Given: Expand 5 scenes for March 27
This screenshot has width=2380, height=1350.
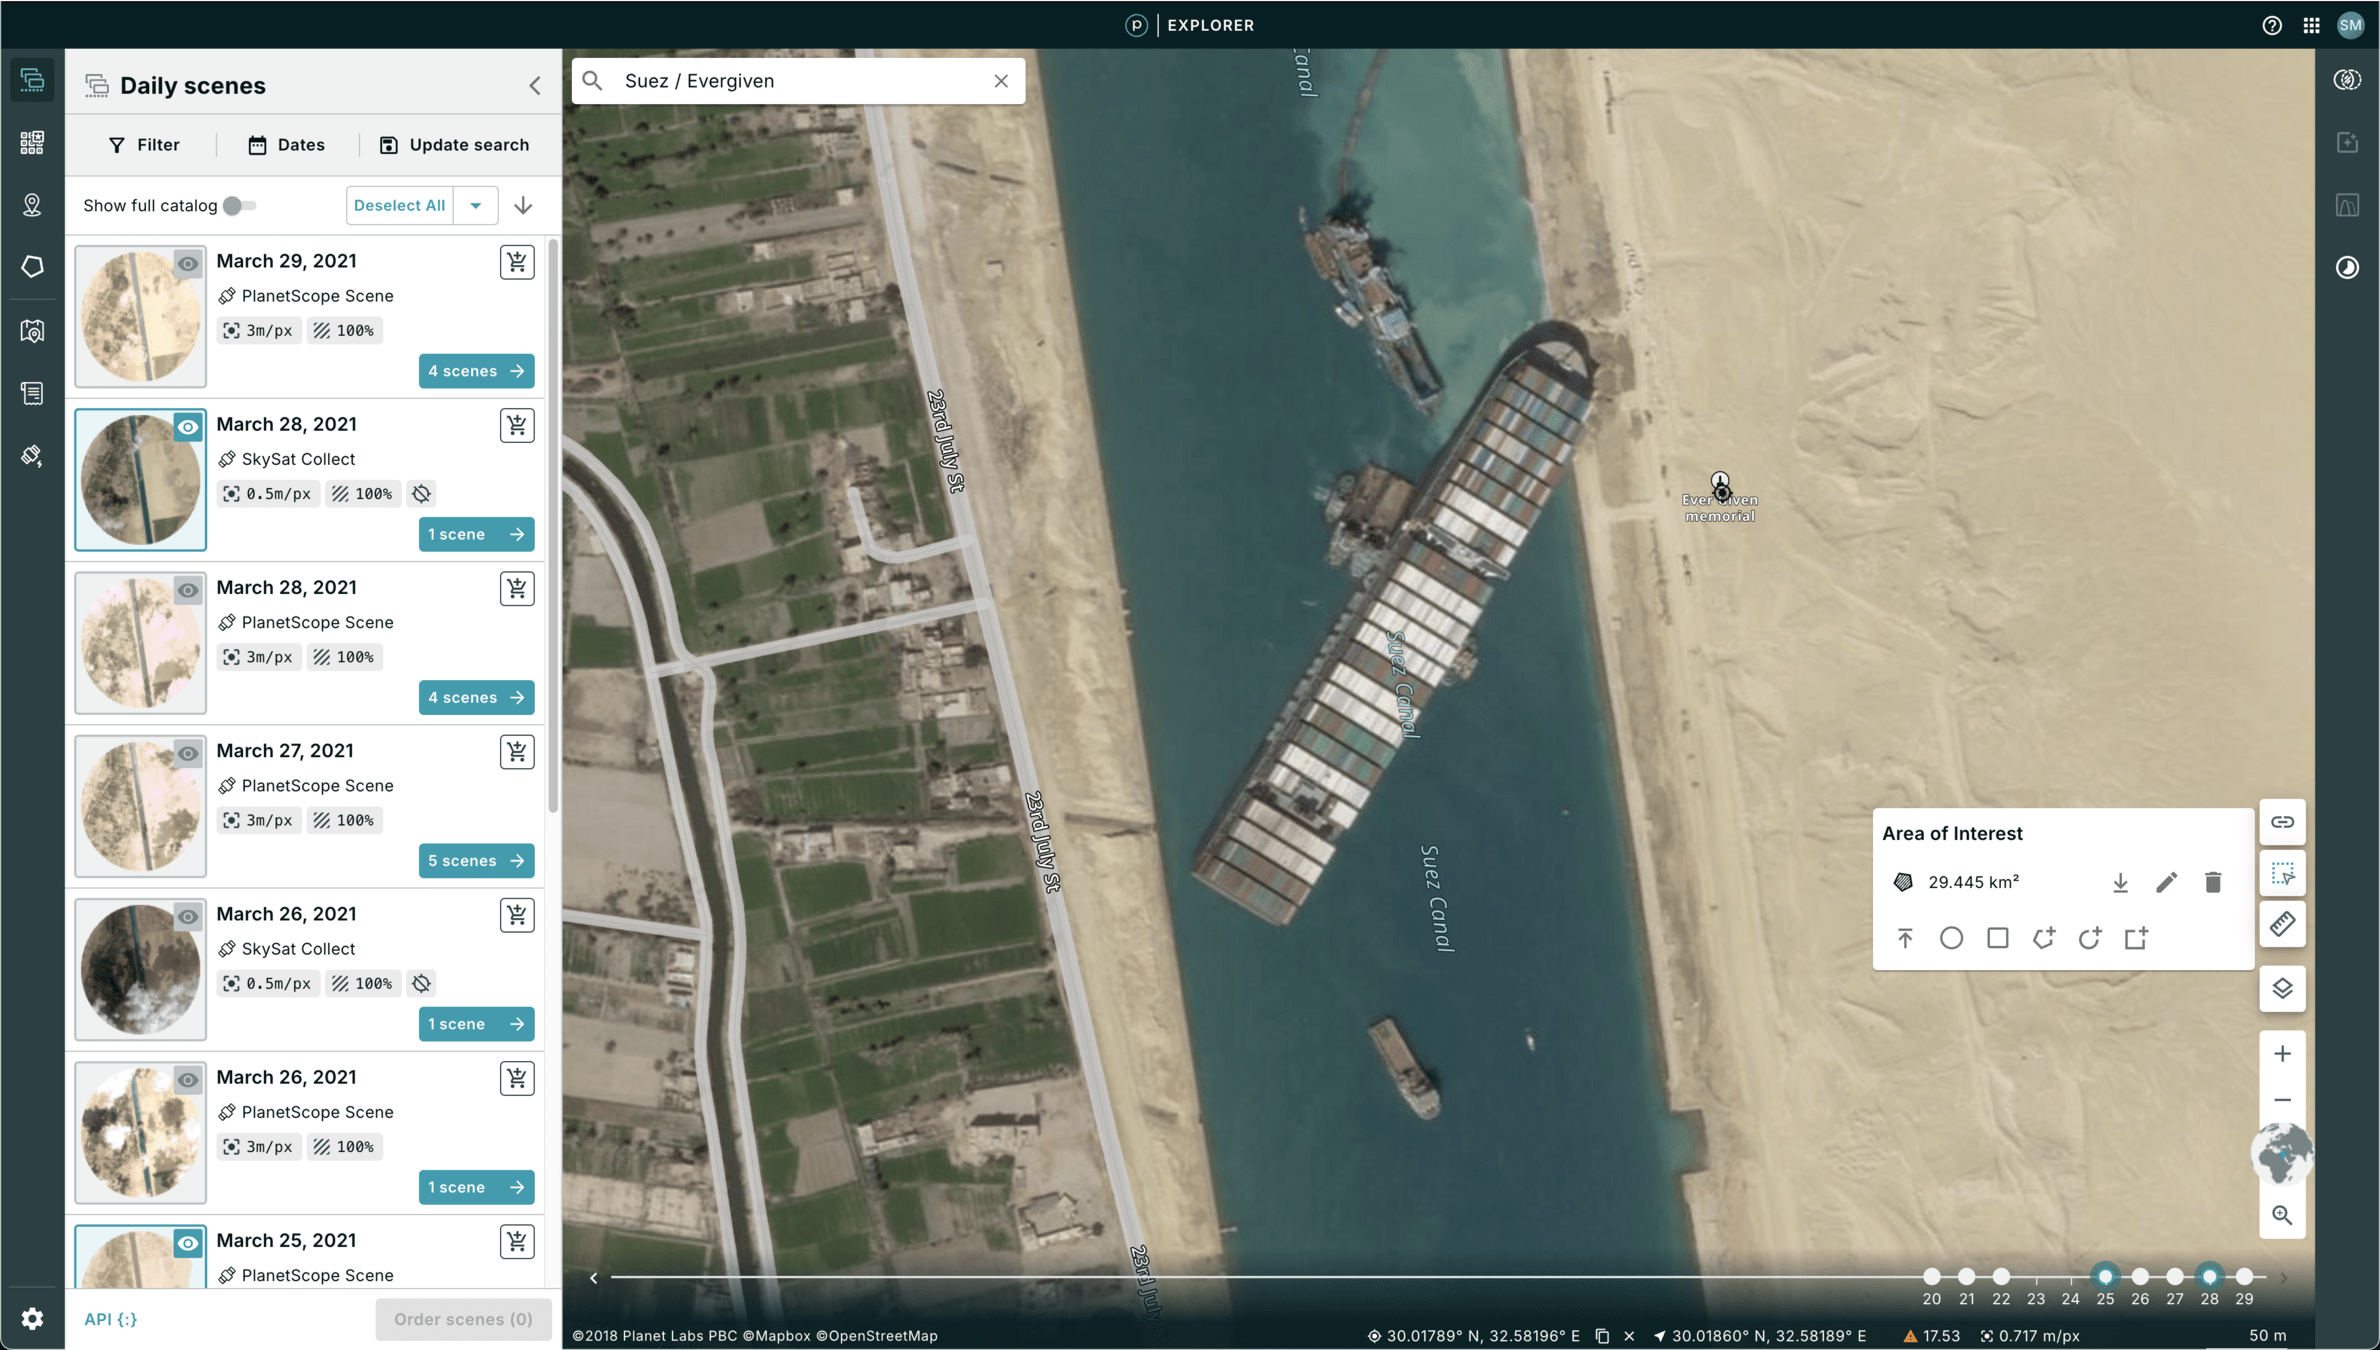Looking at the screenshot, I should point(476,860).
